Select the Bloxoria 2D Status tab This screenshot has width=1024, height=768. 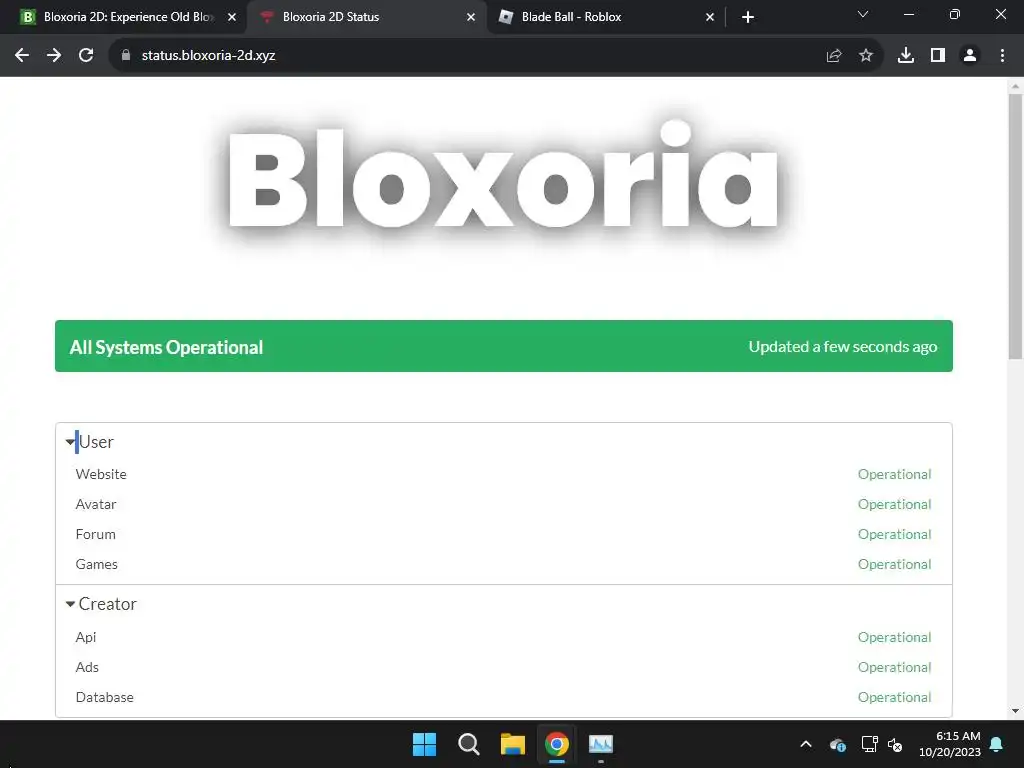coord(366,17)
